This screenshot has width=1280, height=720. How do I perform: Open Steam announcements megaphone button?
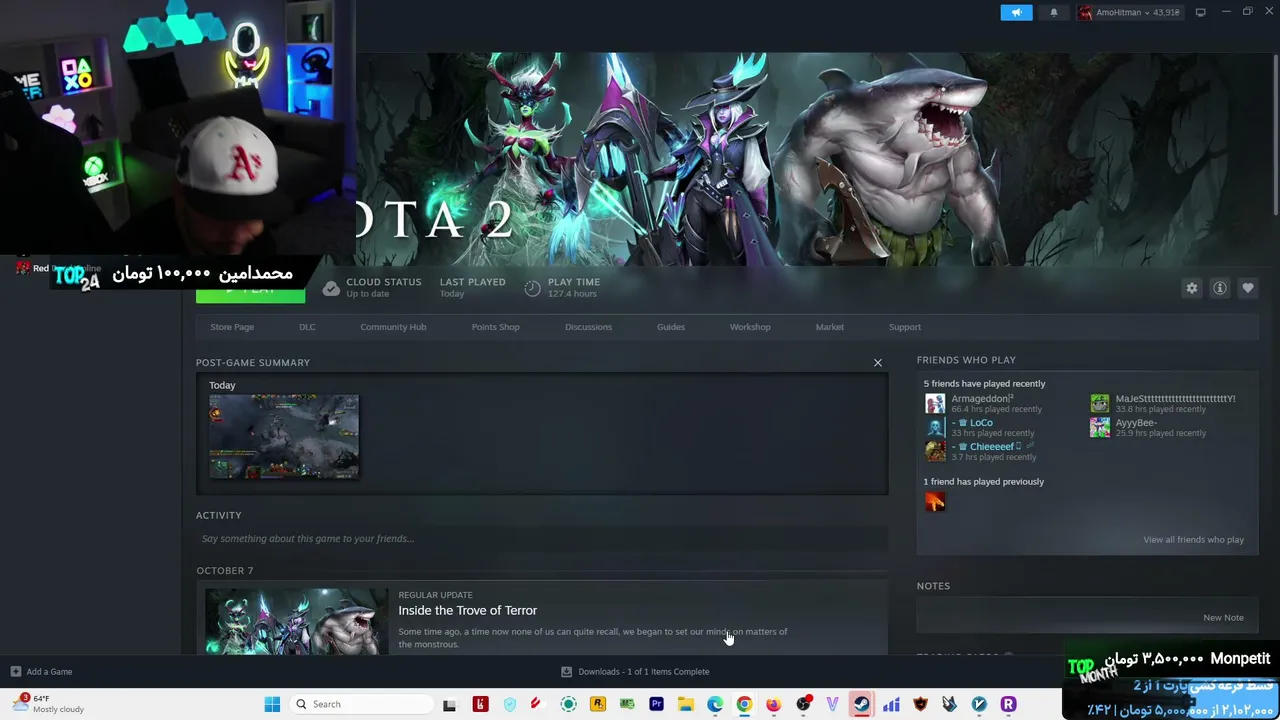click(1016, 12)
